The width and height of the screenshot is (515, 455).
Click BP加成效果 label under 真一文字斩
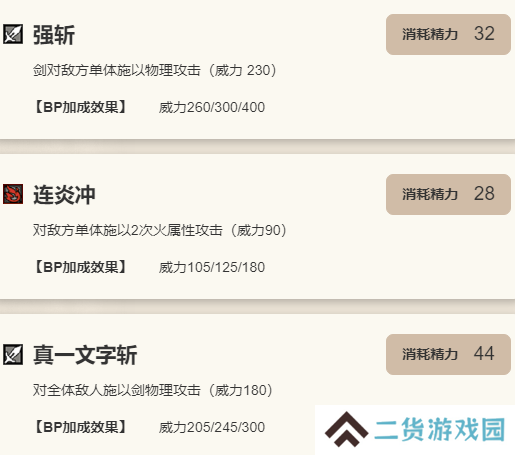[x=80, y=427]
